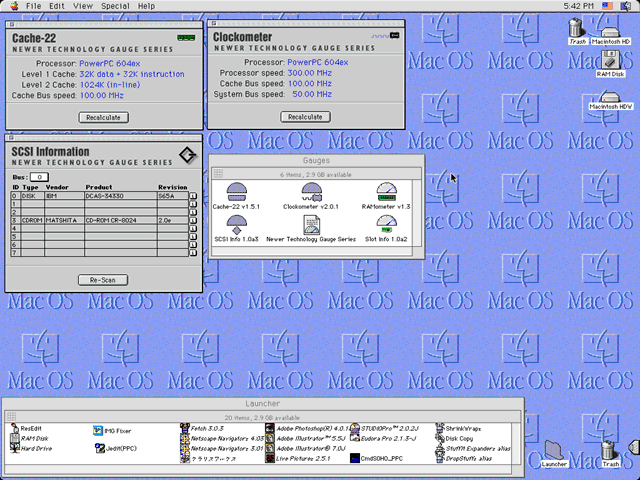Click Gauges window vertical scrollbar
Viewport: 640px width, 480px height.
417,212
